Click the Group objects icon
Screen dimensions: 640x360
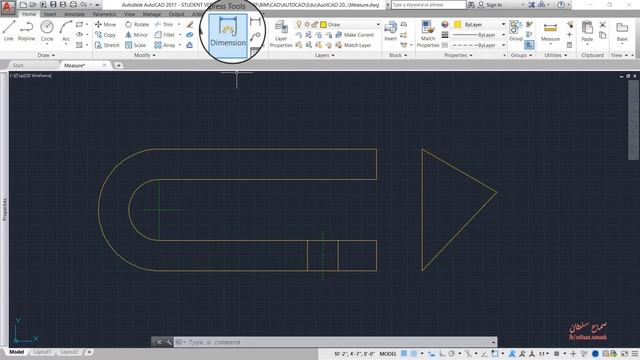click(516, 31)
